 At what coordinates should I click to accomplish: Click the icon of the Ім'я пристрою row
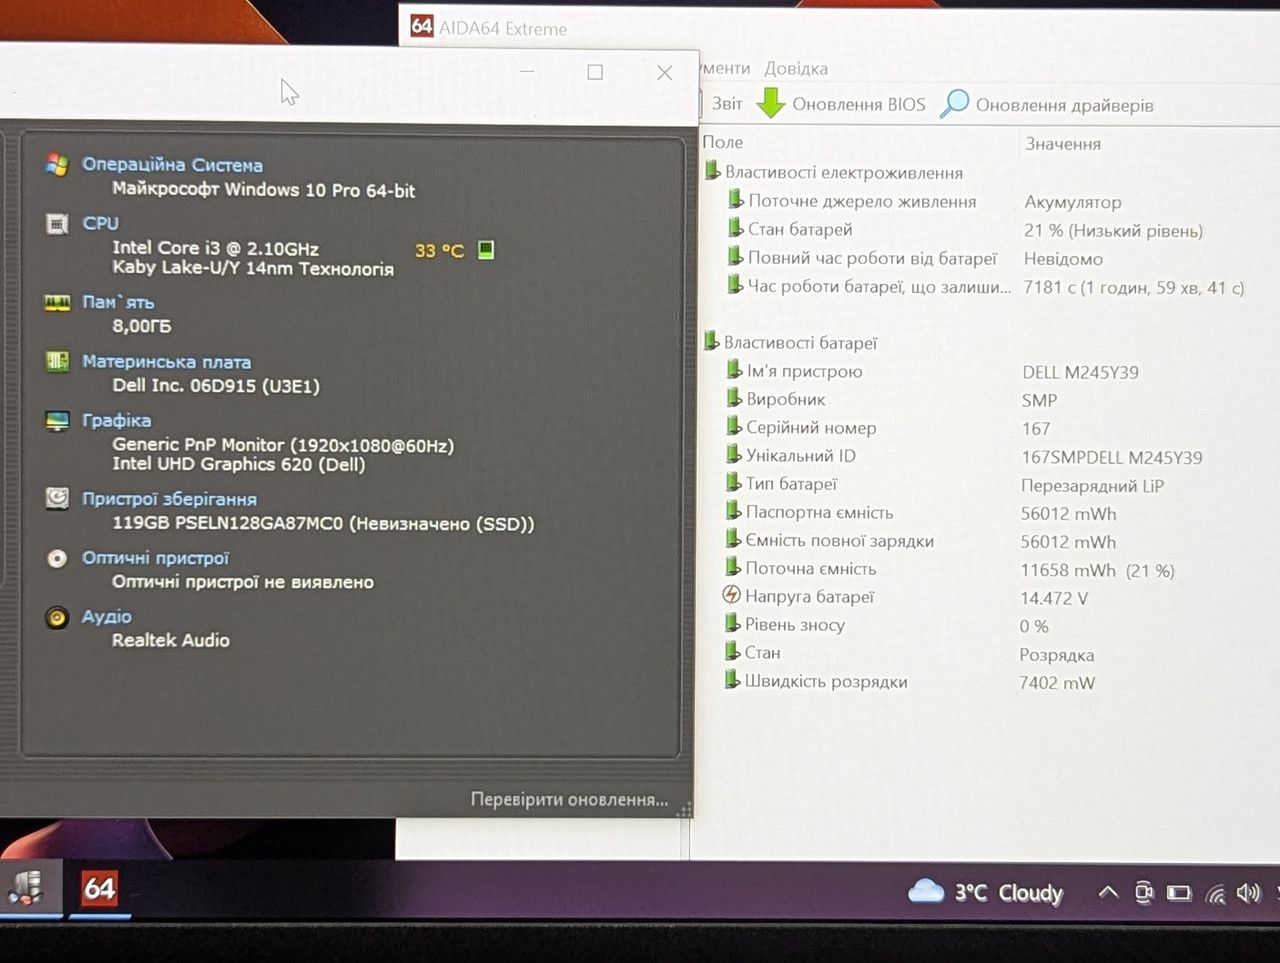734,370
